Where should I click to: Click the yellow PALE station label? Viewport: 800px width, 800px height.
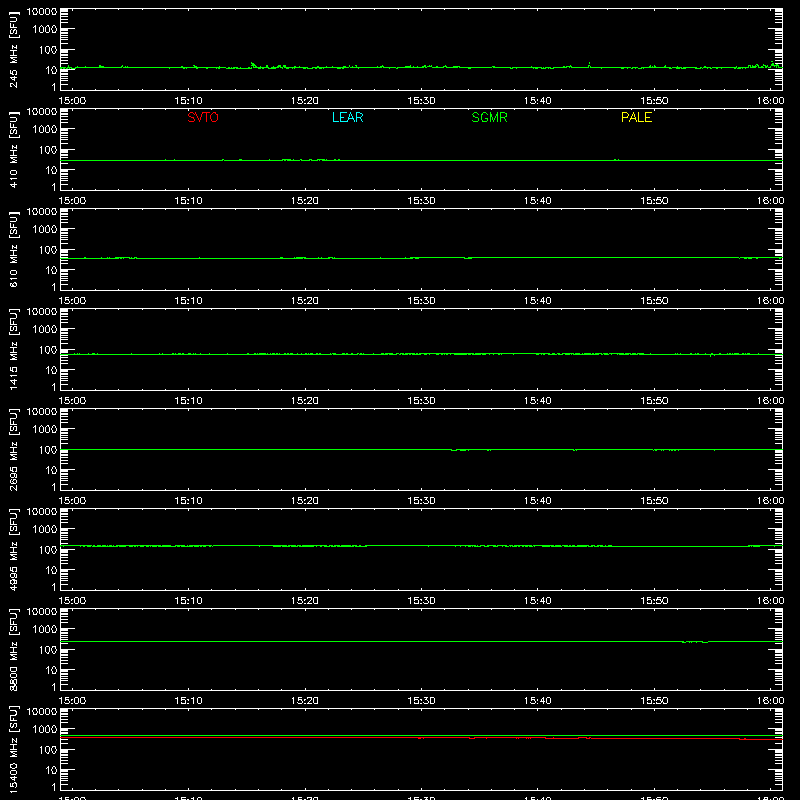click(636, 117)
